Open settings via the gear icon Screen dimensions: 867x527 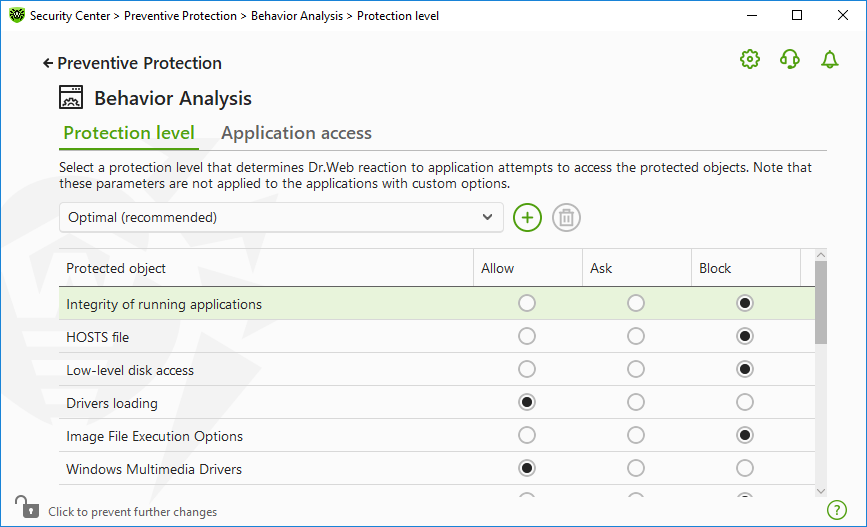[x=750, y=59]
